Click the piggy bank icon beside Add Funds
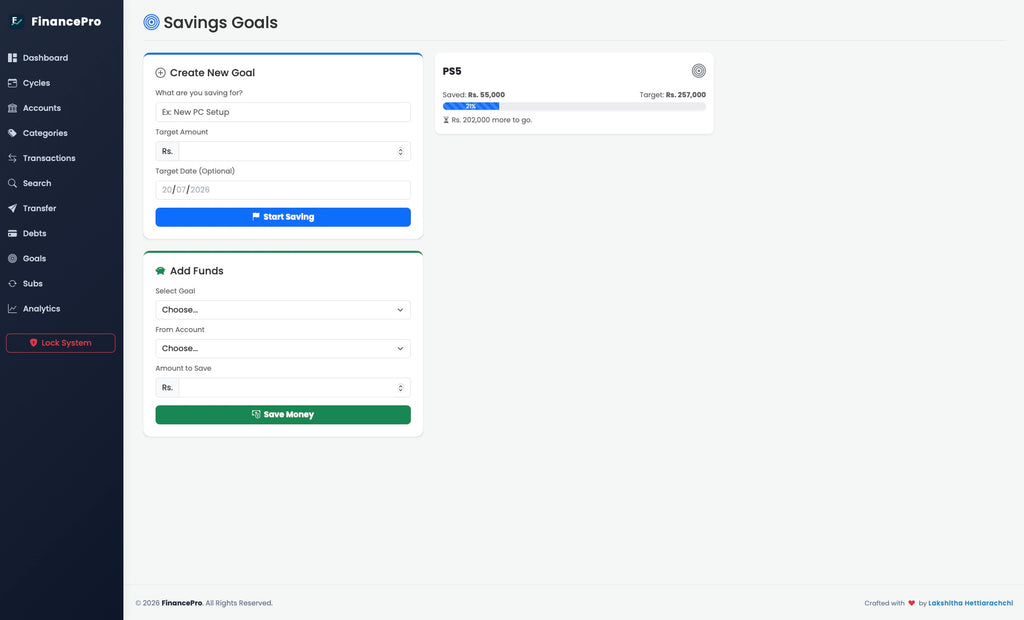The width and height of the screenshot is (1024, 620). pos(160,270)
